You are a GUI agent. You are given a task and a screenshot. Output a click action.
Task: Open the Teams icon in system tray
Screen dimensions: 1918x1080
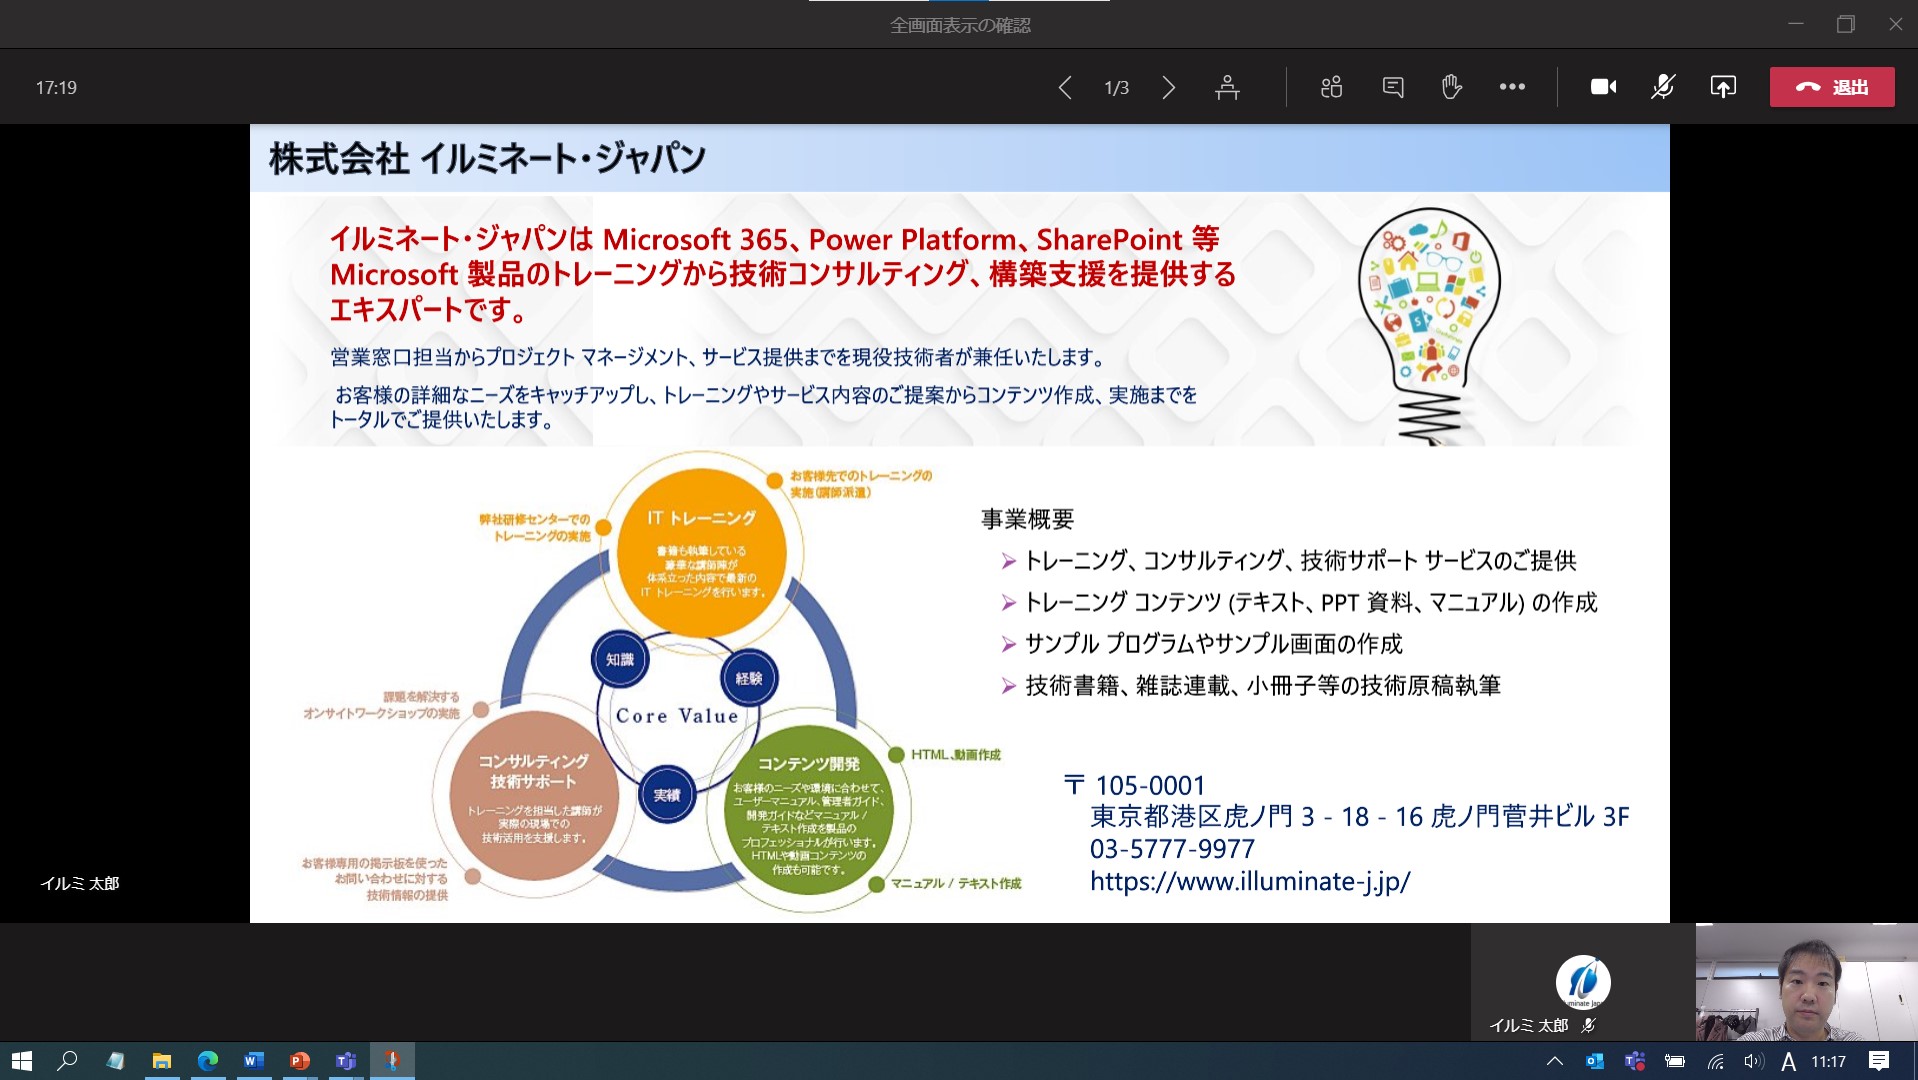click(x=1635, y=1061)
